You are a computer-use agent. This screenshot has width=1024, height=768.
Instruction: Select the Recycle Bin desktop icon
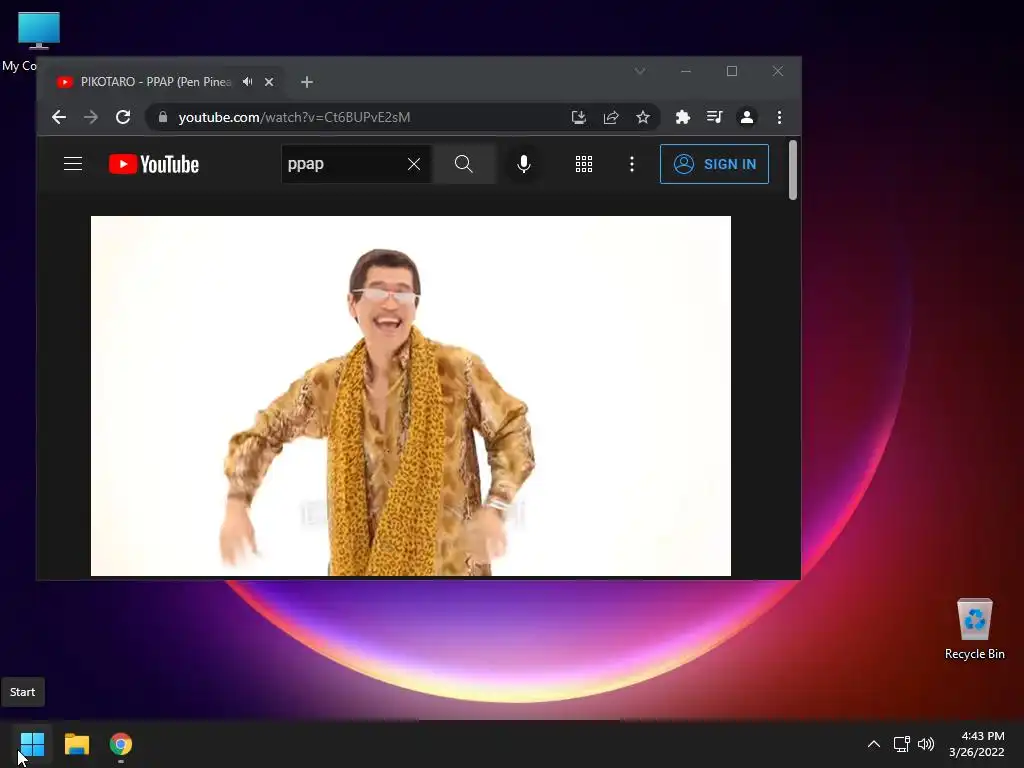[974, 630]
